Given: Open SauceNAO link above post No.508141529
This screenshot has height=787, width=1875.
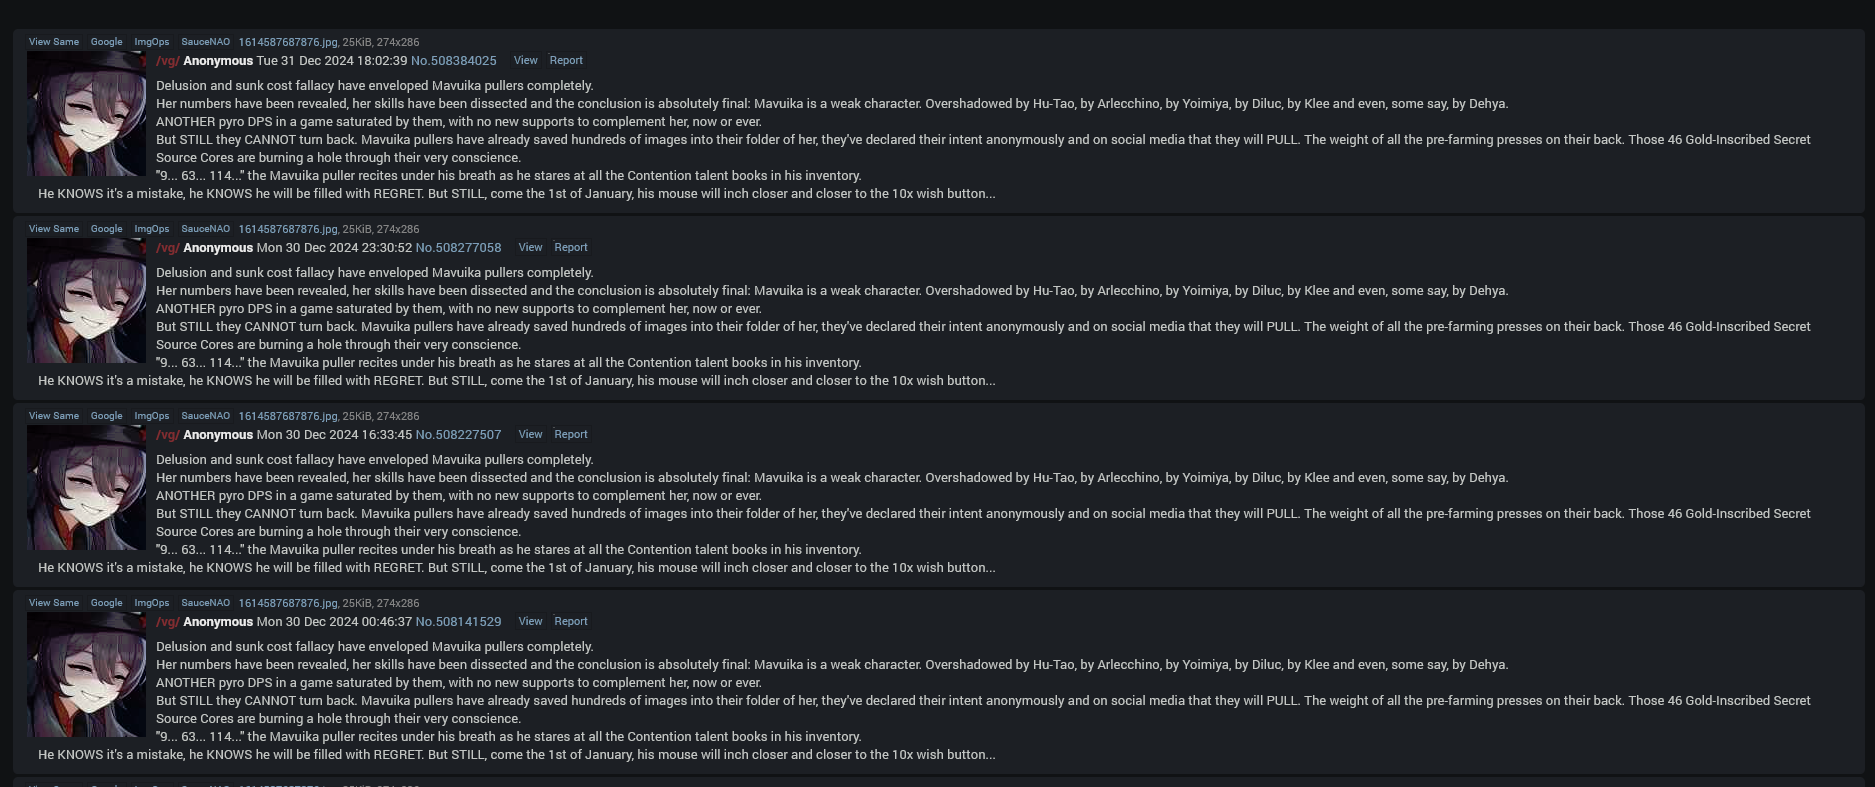Looking at the screenshot, I should [x=205, y=603].
